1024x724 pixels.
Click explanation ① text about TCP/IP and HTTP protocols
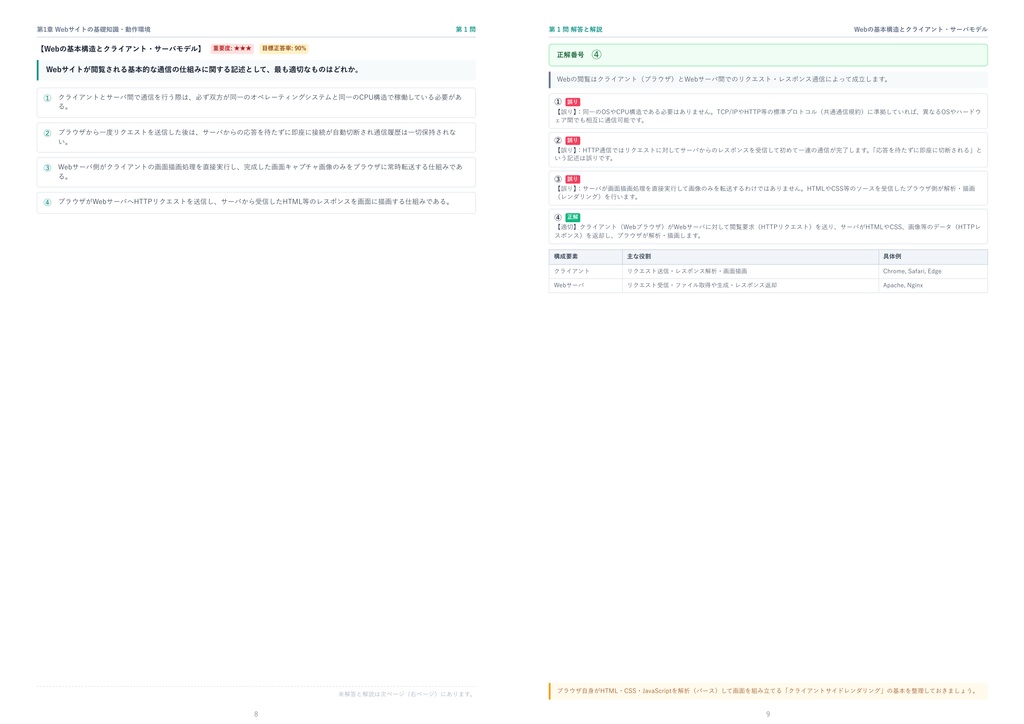768,116
